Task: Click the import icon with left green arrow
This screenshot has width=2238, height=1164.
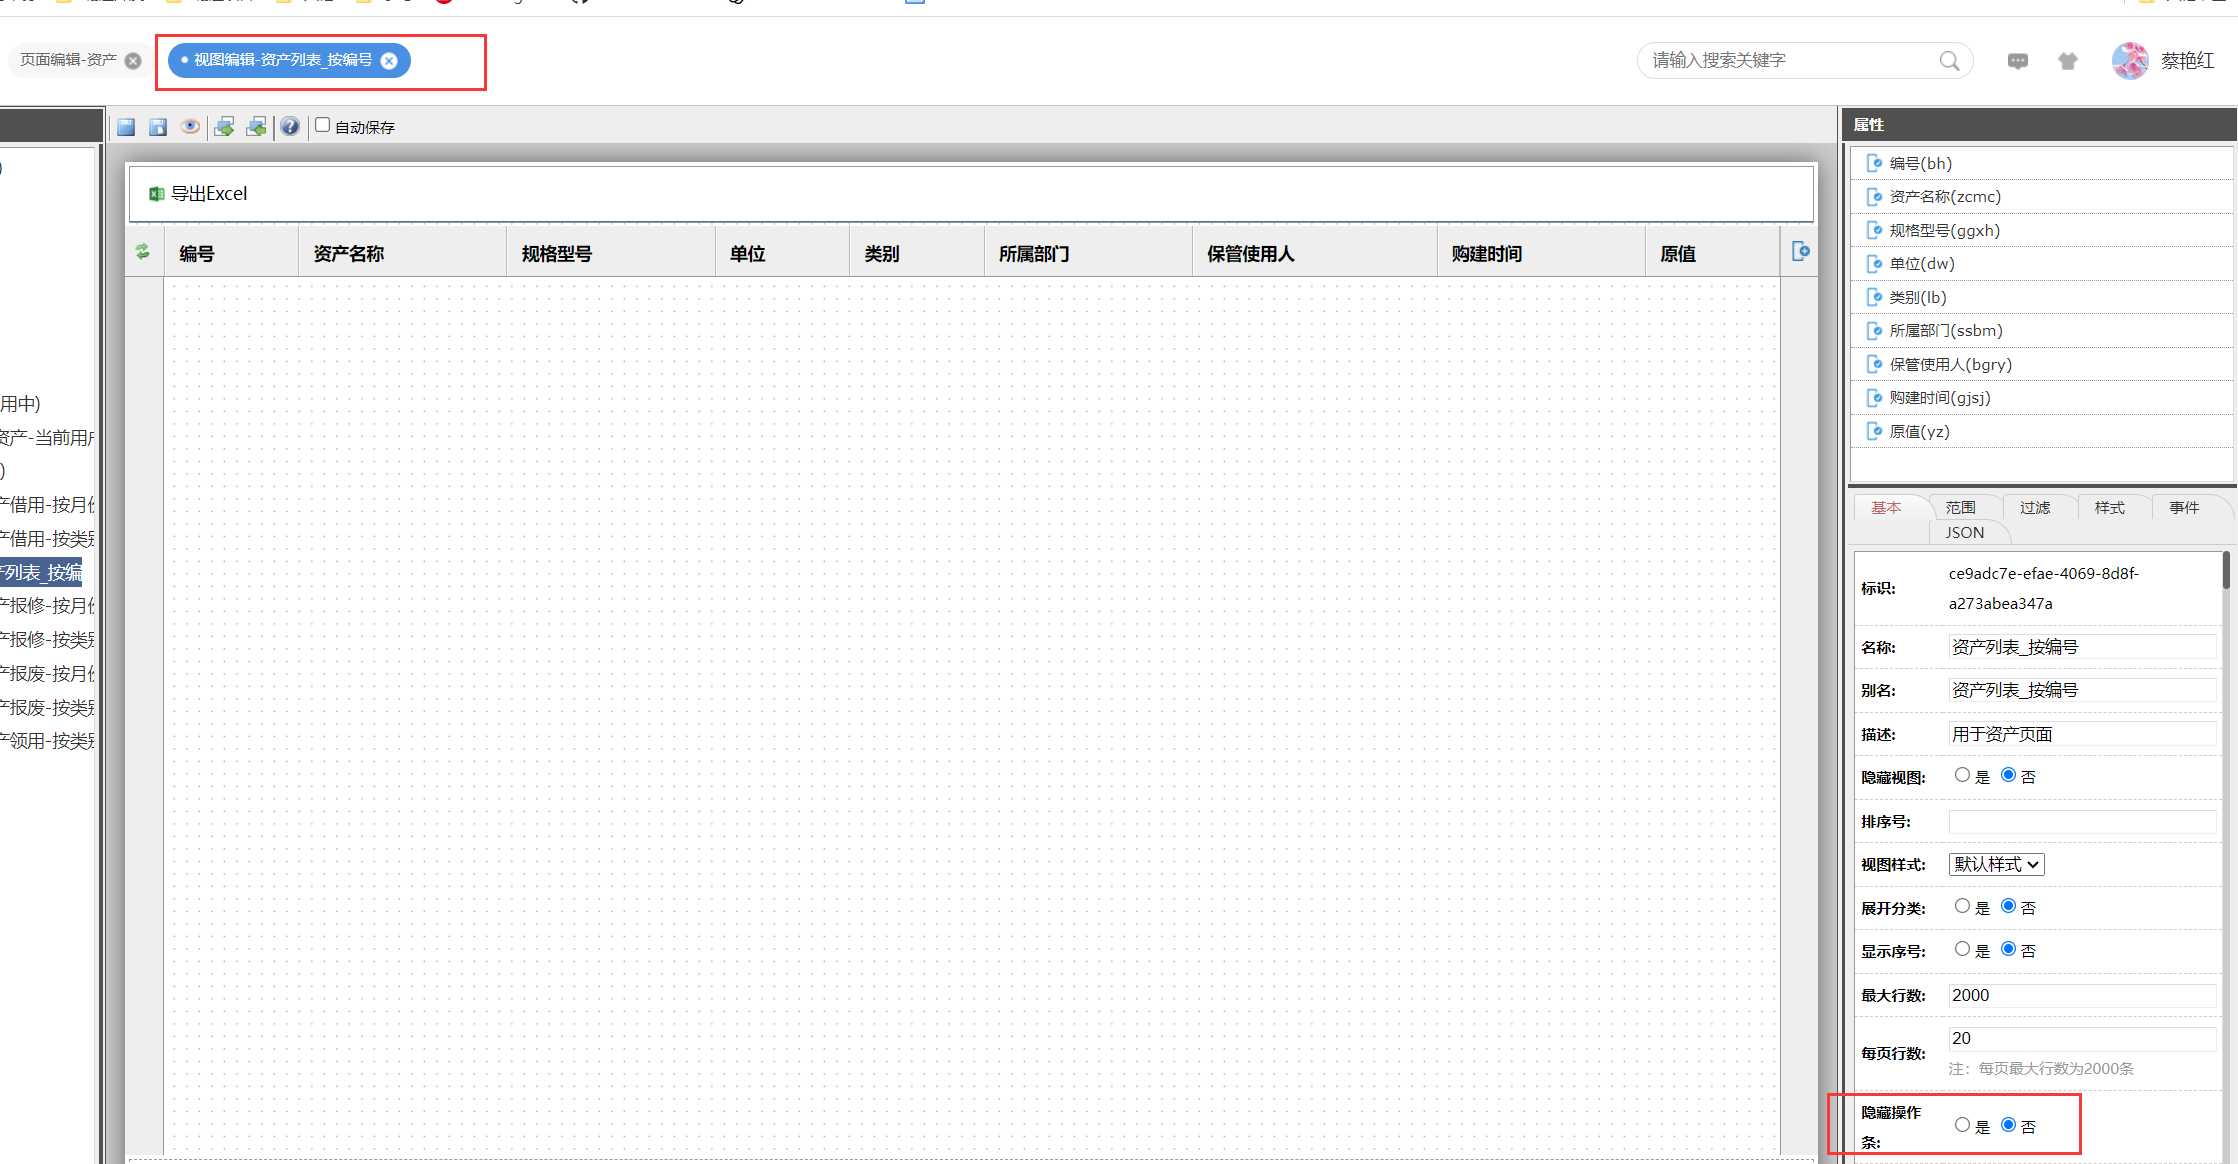Action: coord(257,127)
